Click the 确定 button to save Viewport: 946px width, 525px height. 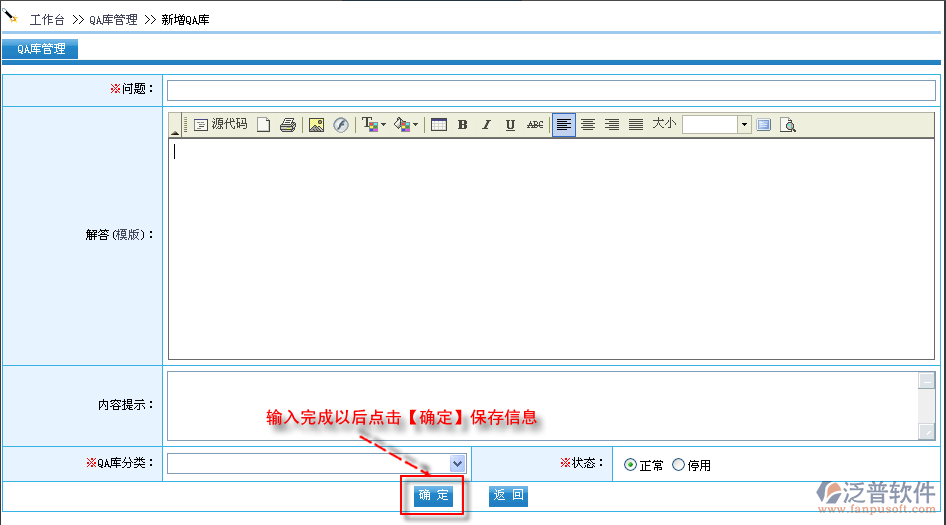pos(433,495)
